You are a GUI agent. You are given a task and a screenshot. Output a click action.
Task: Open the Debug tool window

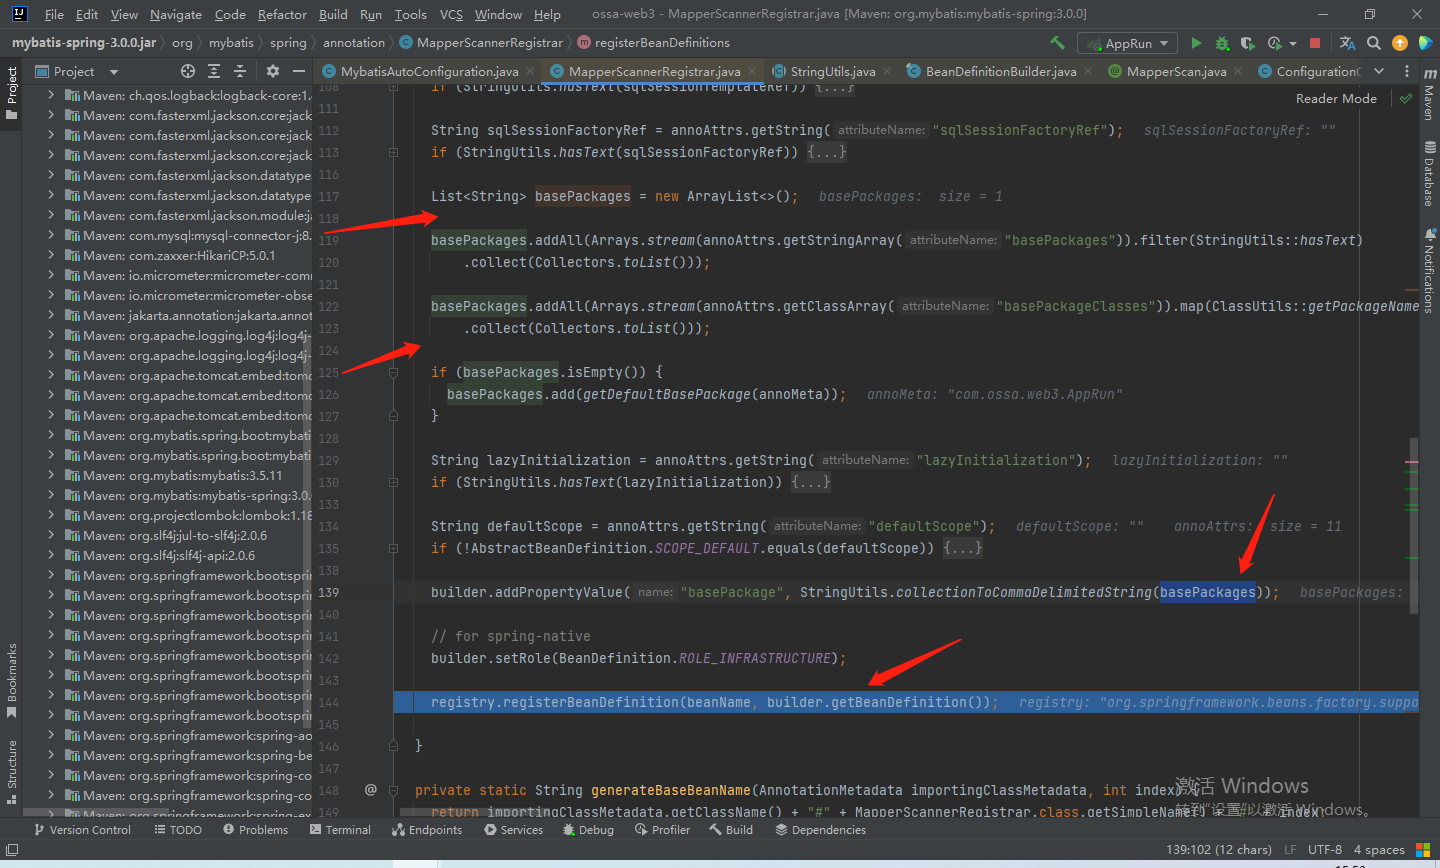click(588, 829)
